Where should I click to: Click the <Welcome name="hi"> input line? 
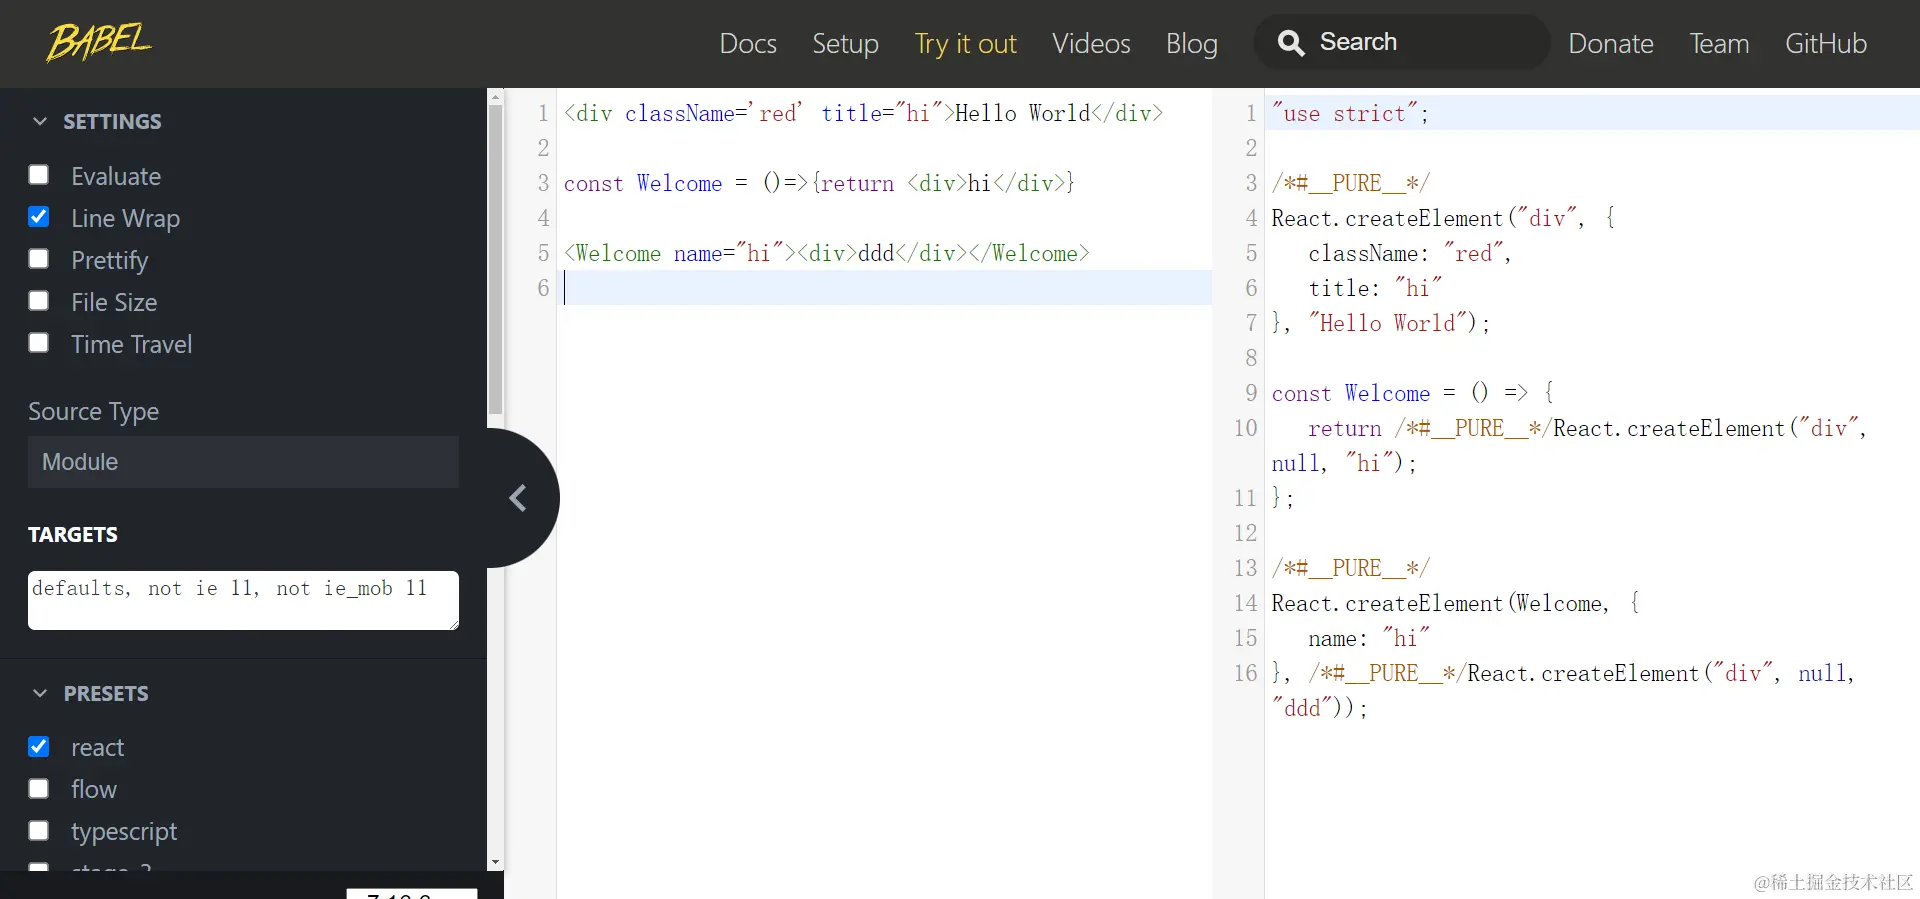pyautogui.click(x=826, y=253)
